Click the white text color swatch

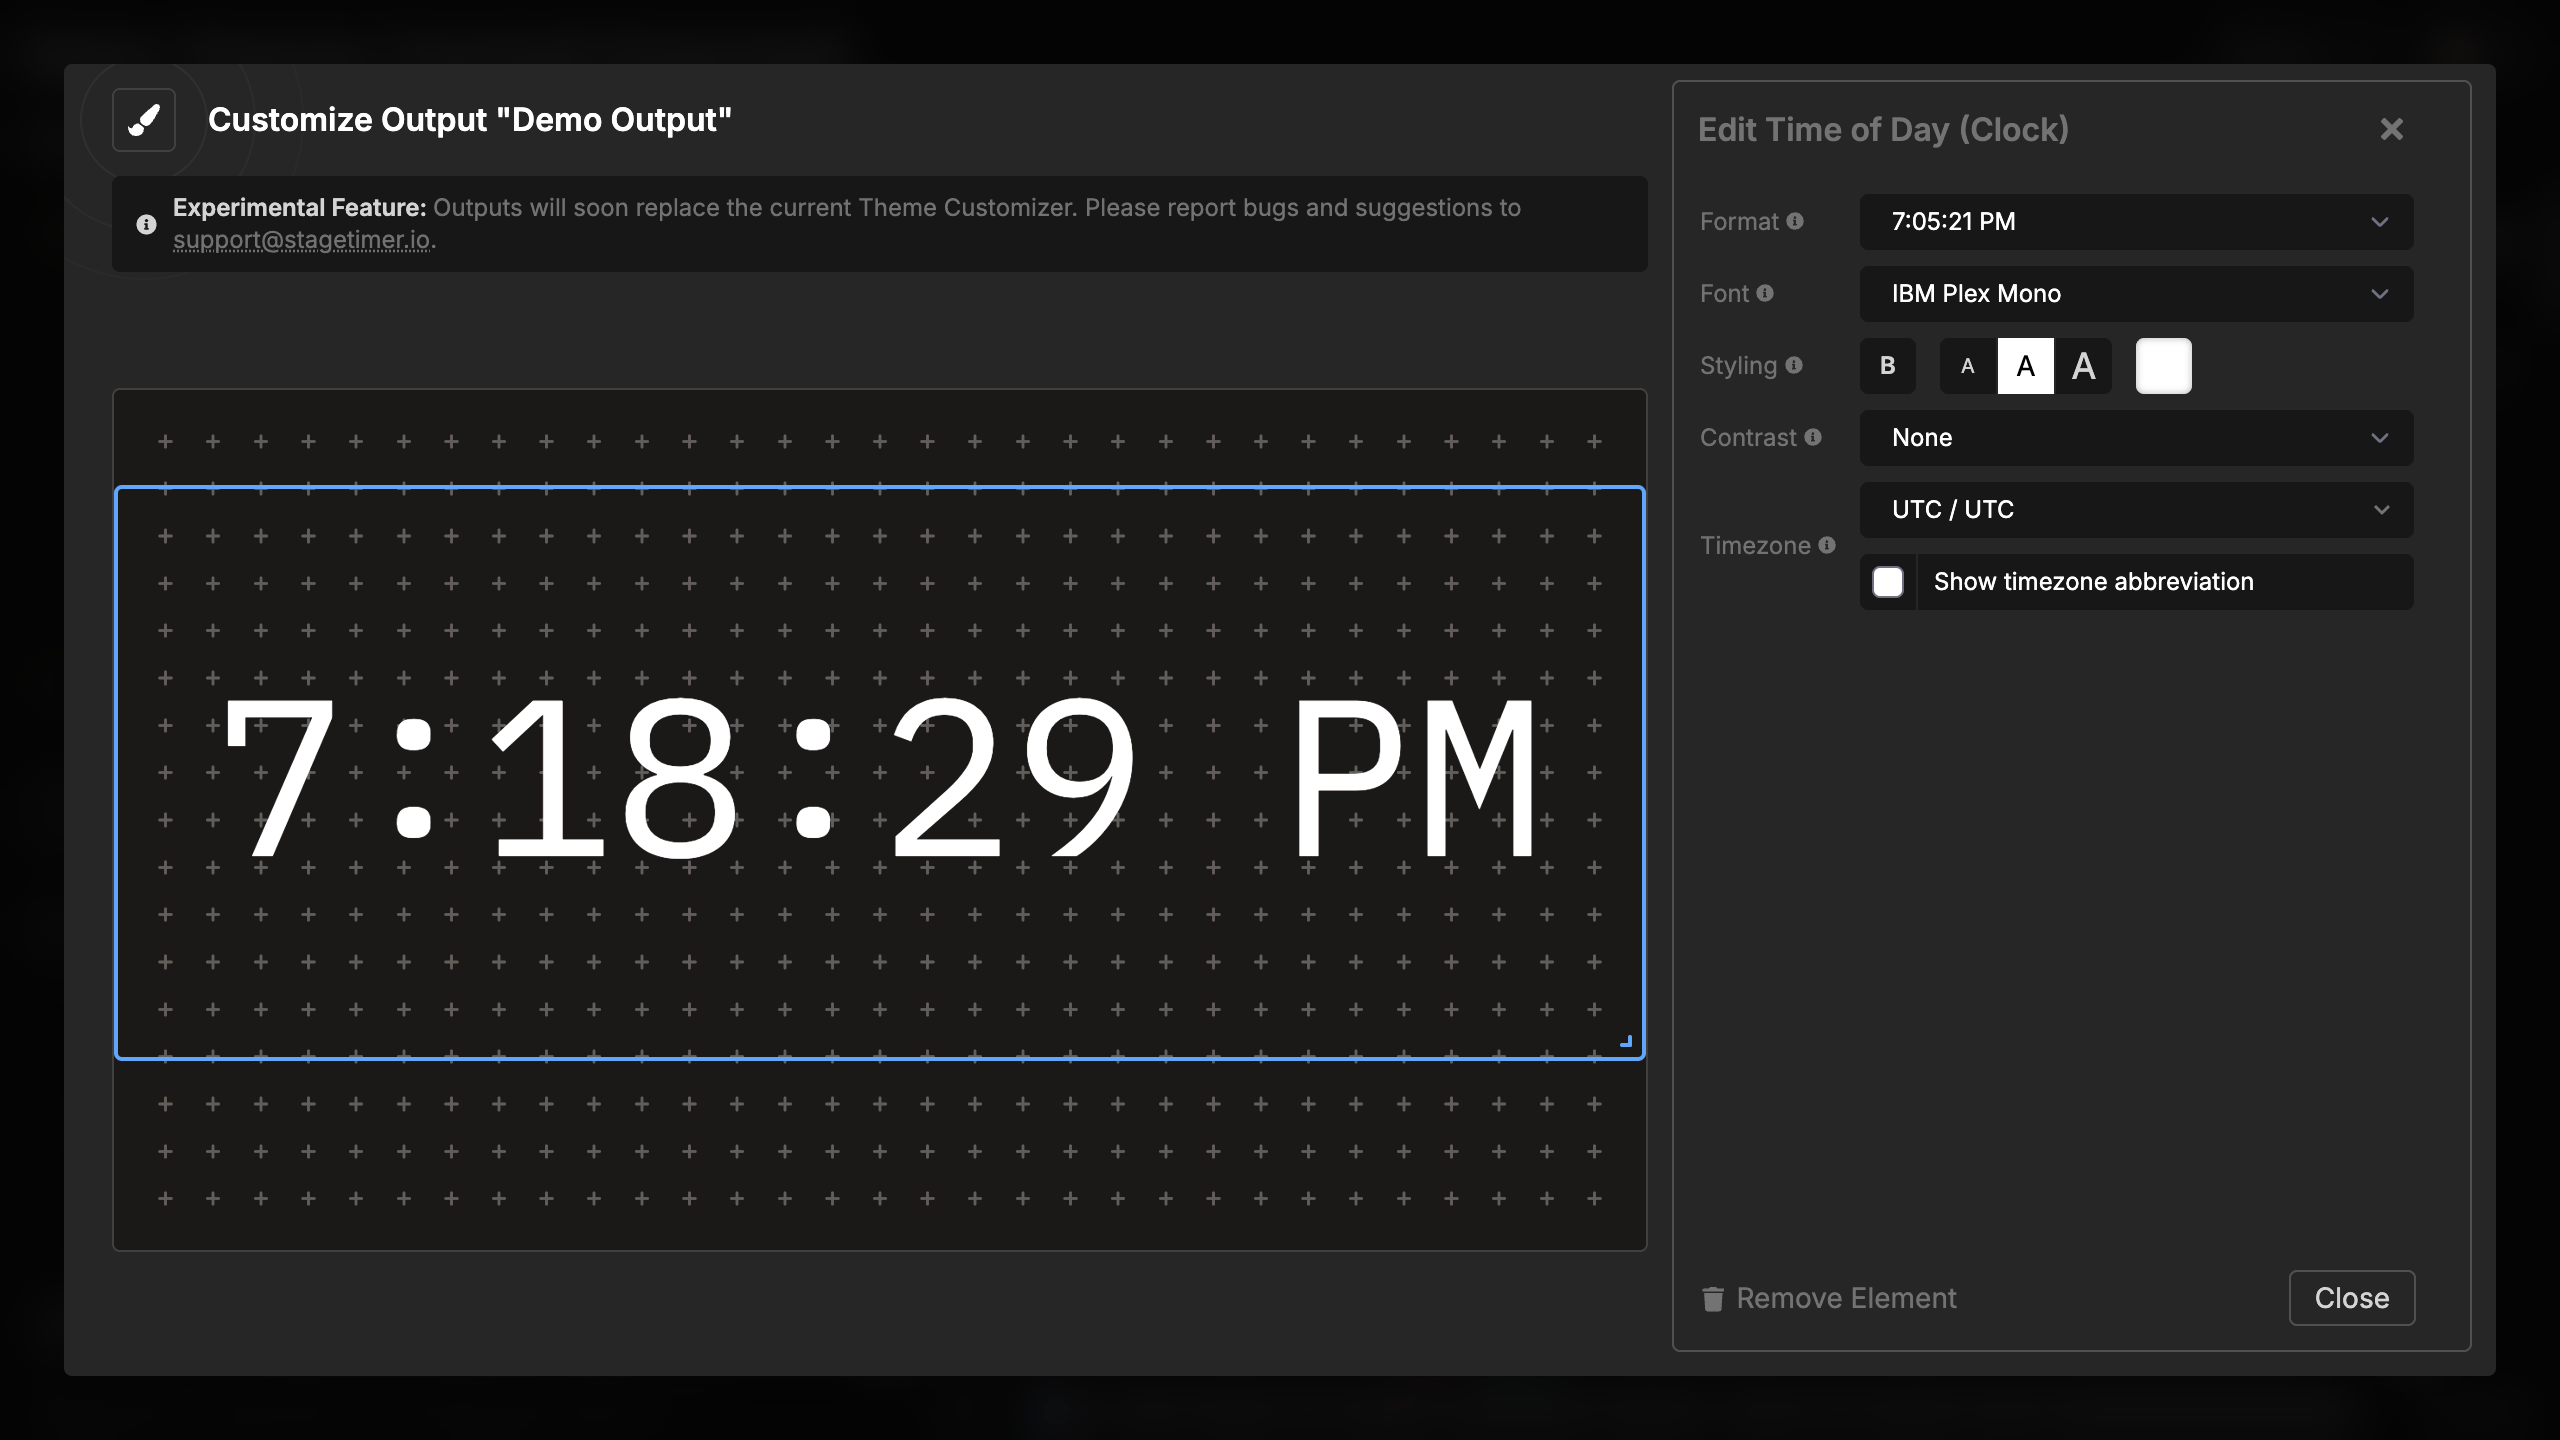(x=2163, y=365)
